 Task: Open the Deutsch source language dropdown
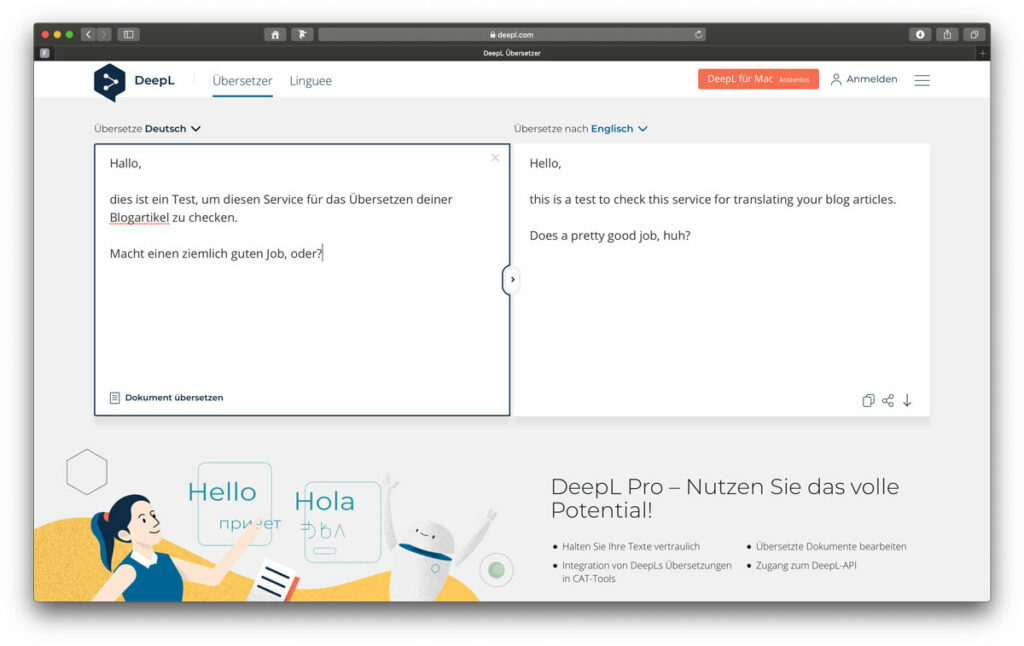169,128
